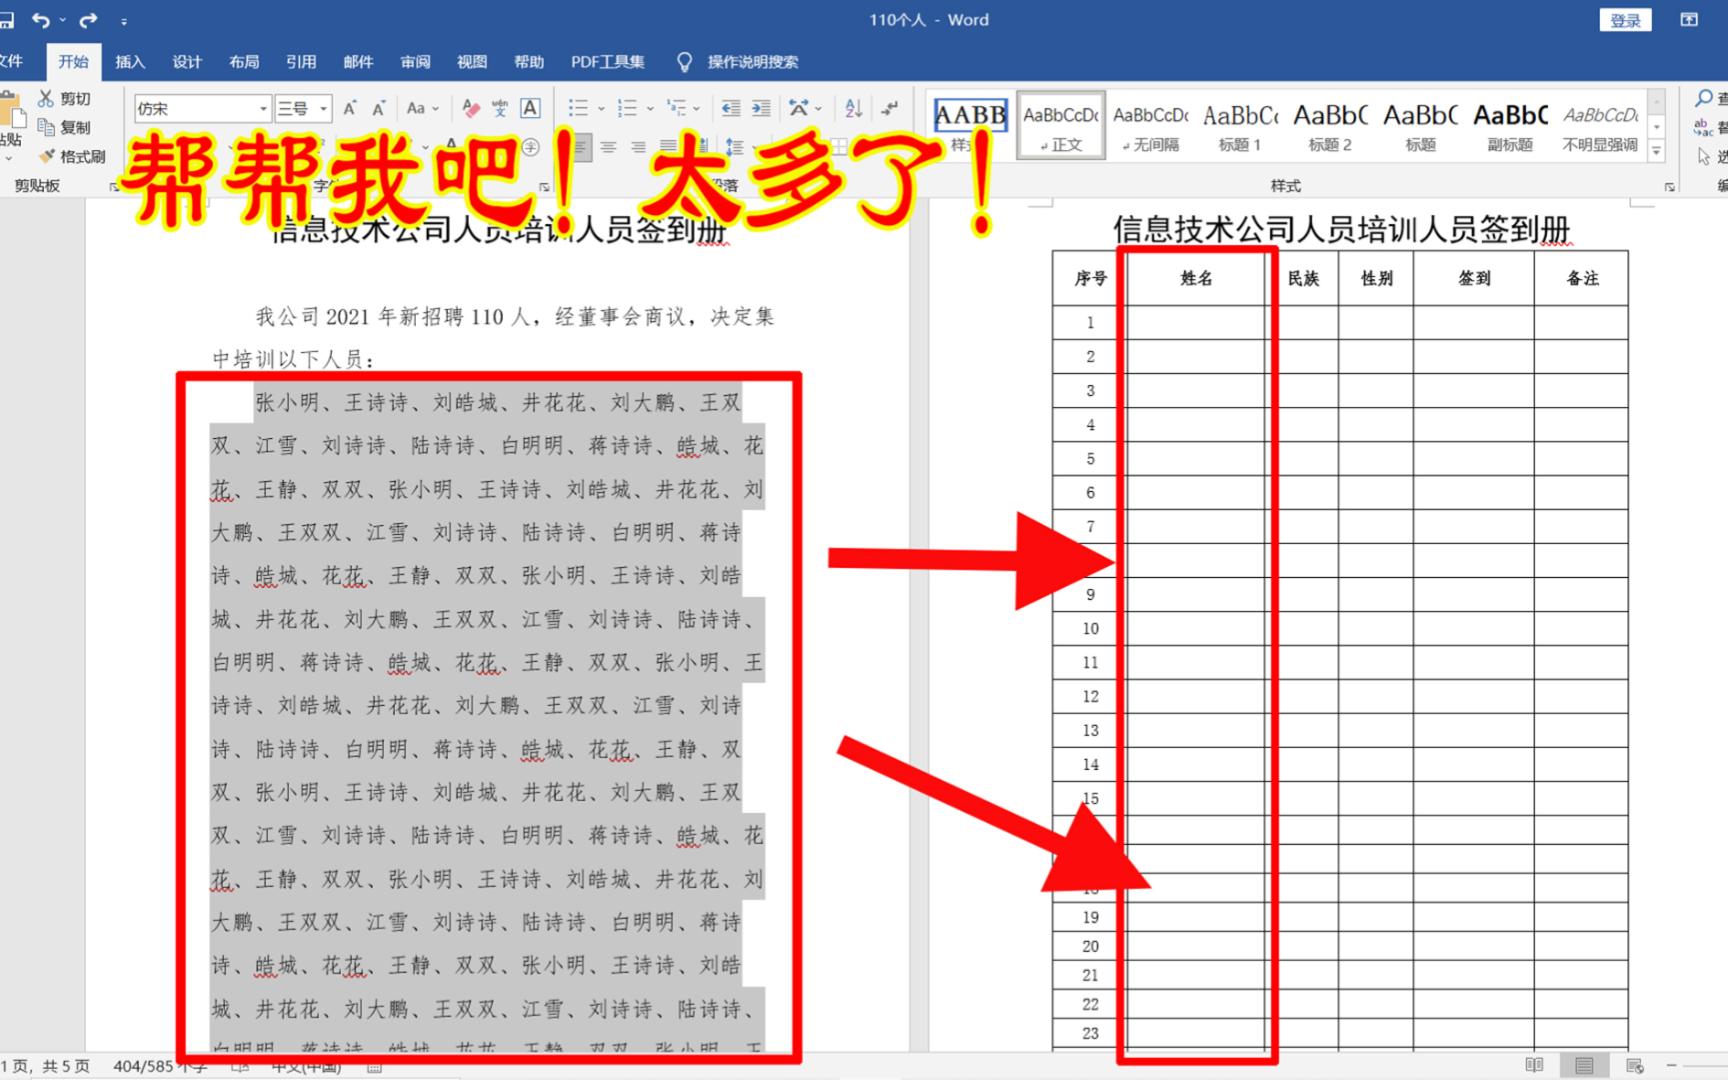Click the Decrease Indent icon
The image size is (1728, 1080).
pos(731,108)
